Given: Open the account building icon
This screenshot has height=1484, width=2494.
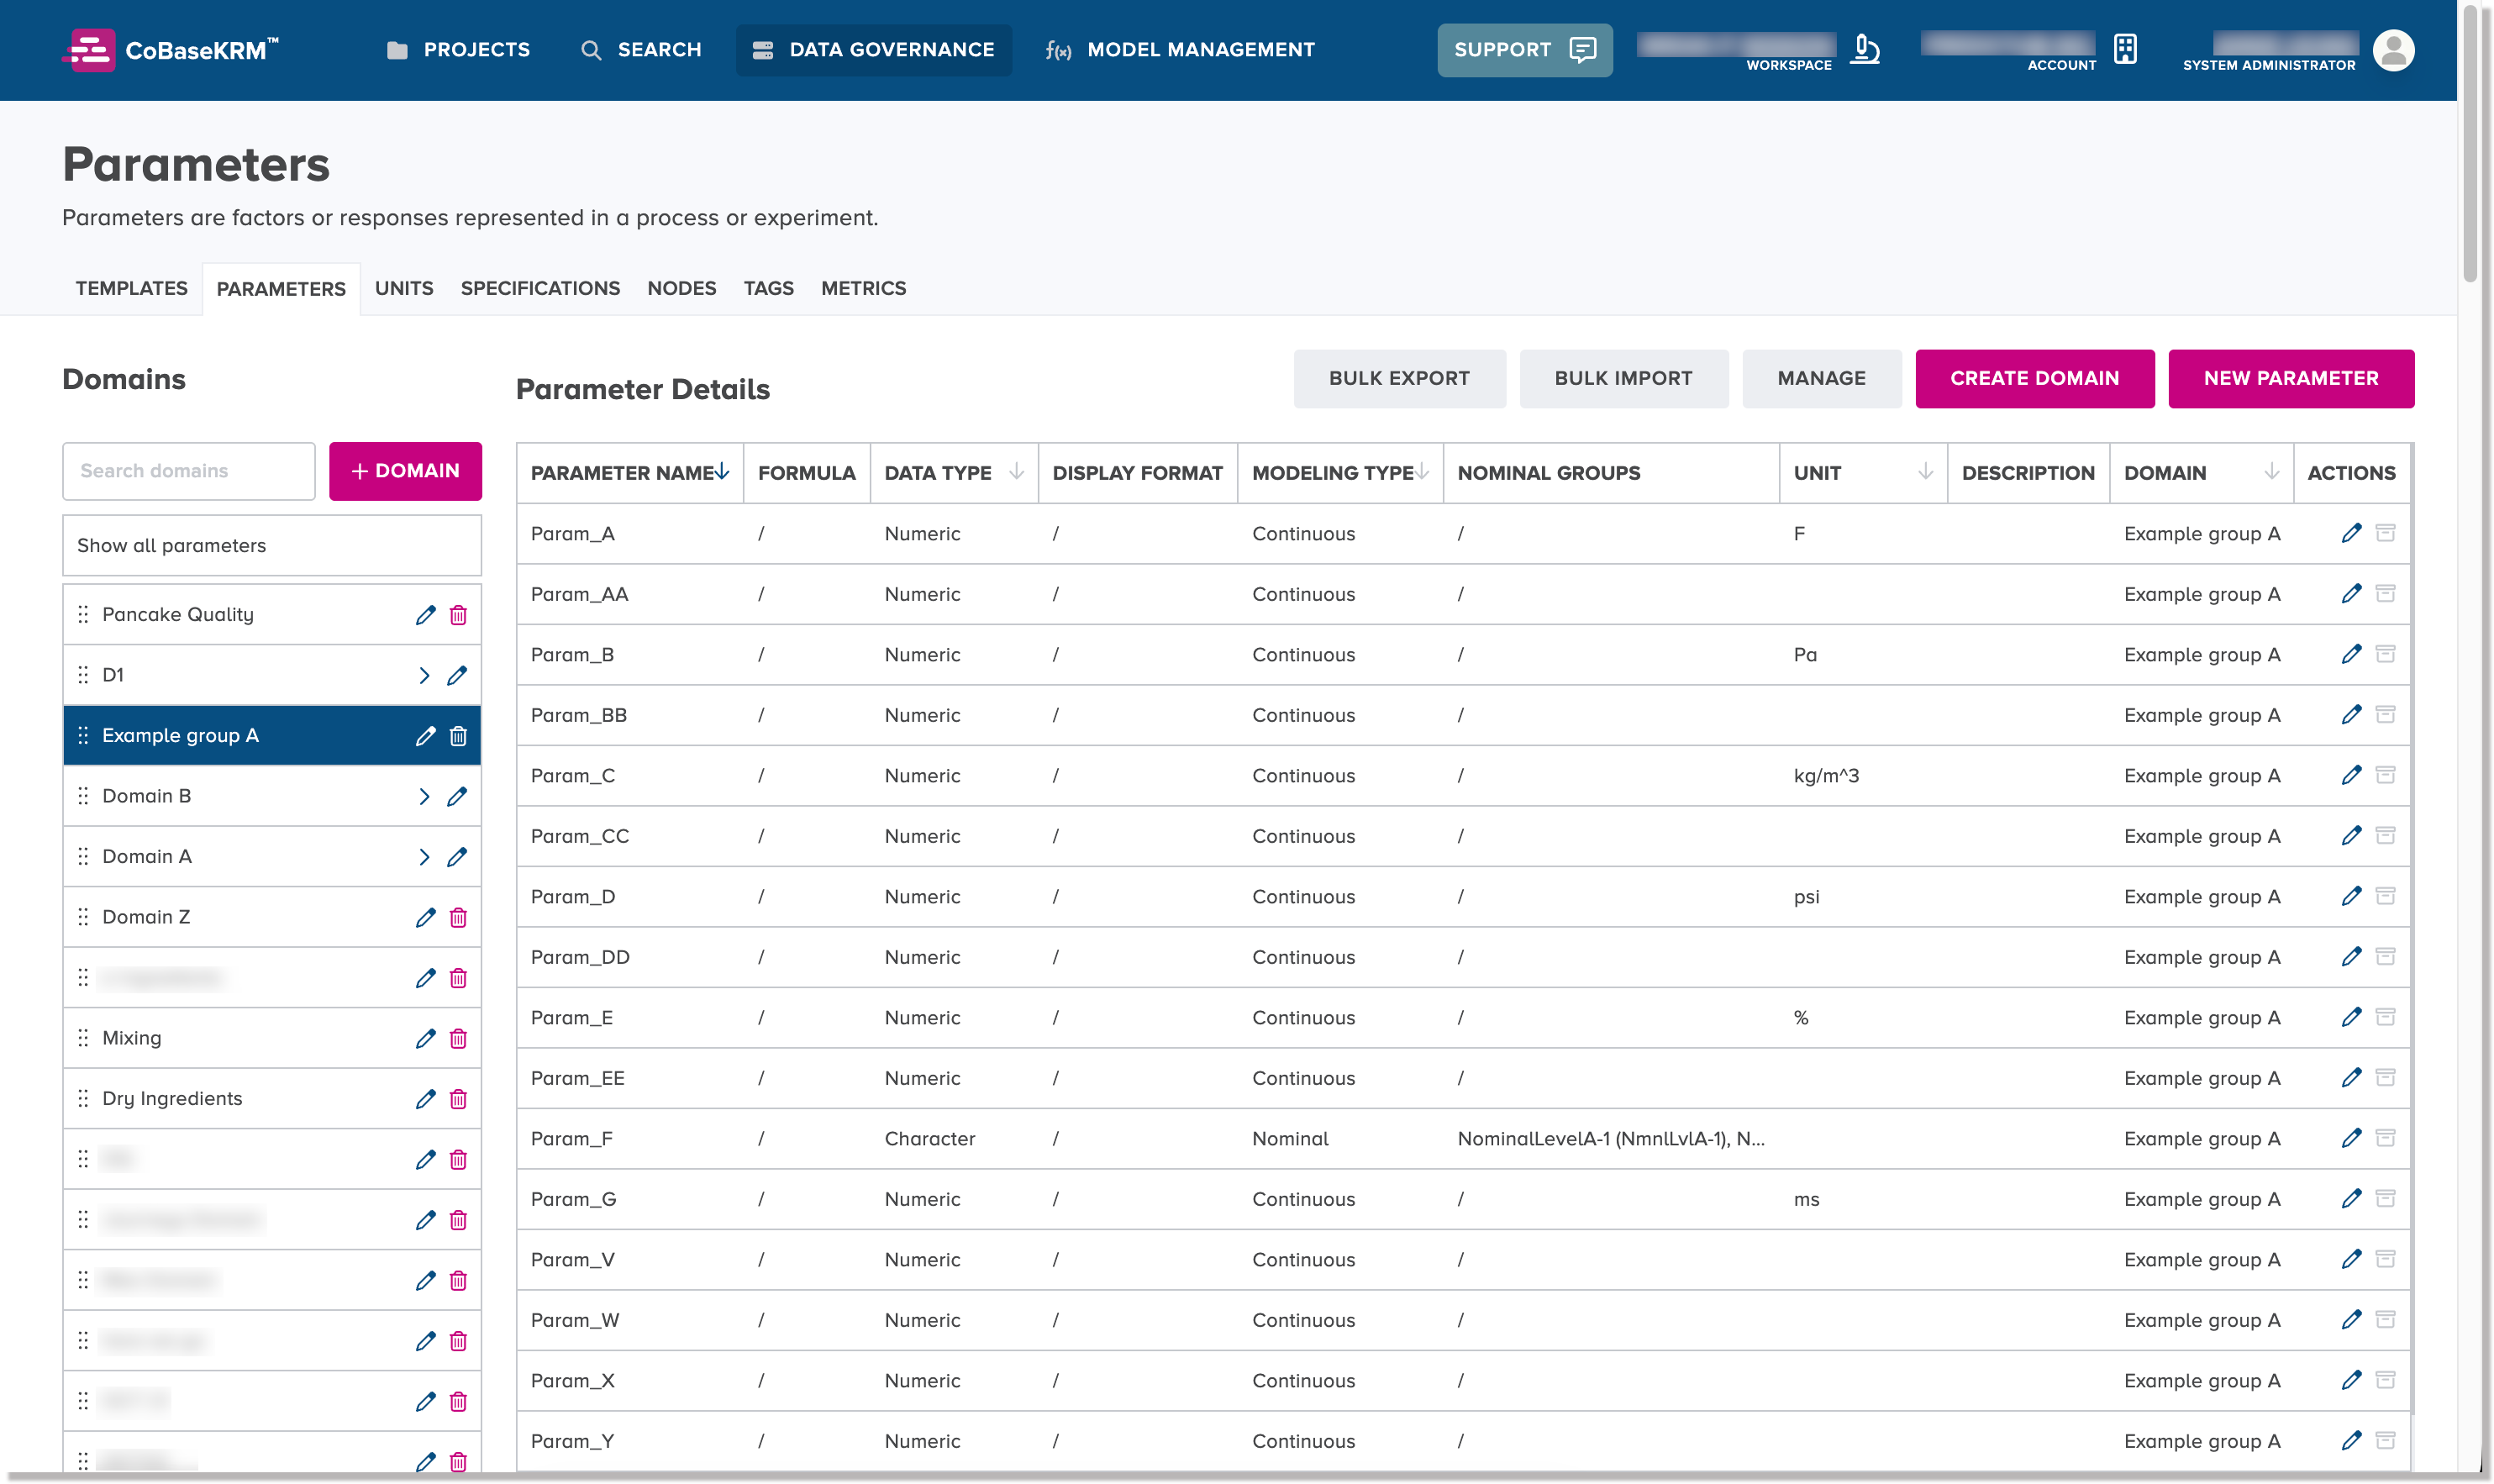Looking at the screenshot, I should pos(2126,49).
